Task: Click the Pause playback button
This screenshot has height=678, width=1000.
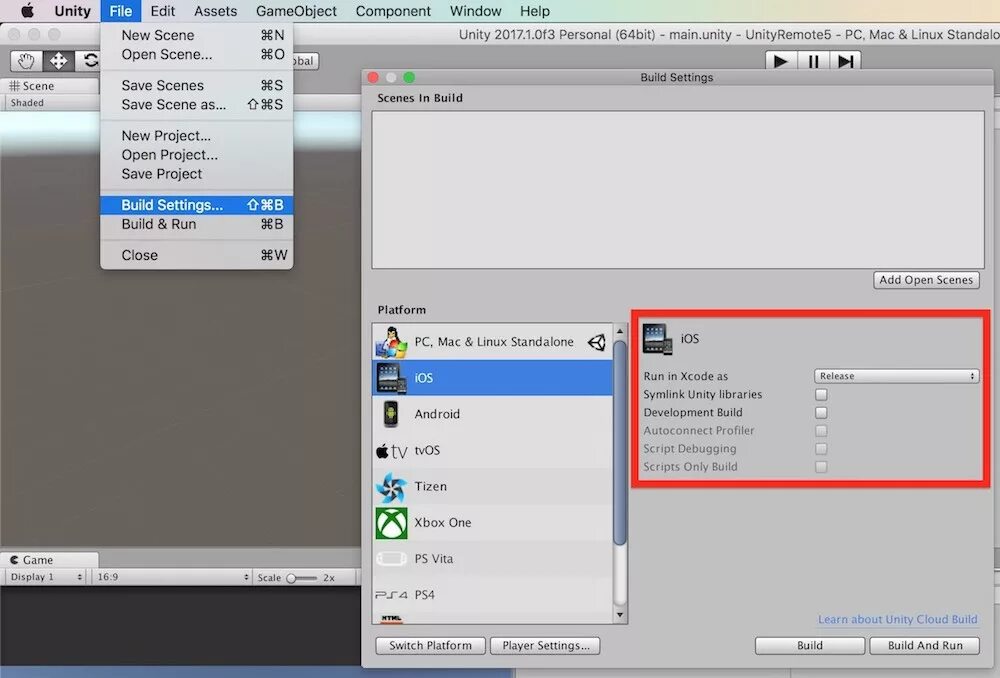Action: pos(813,62)
